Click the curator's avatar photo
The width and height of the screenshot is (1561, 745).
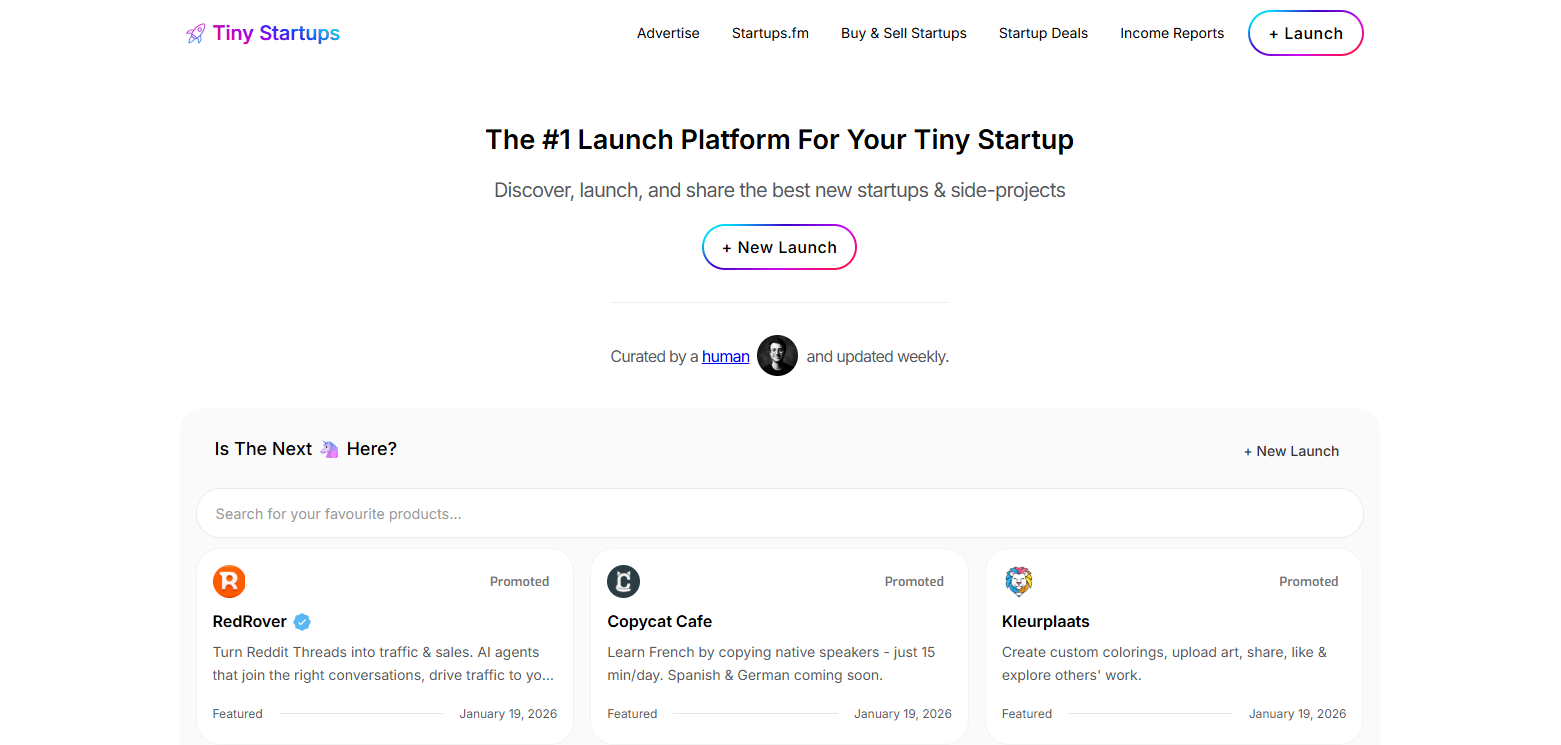coord(777,356)
